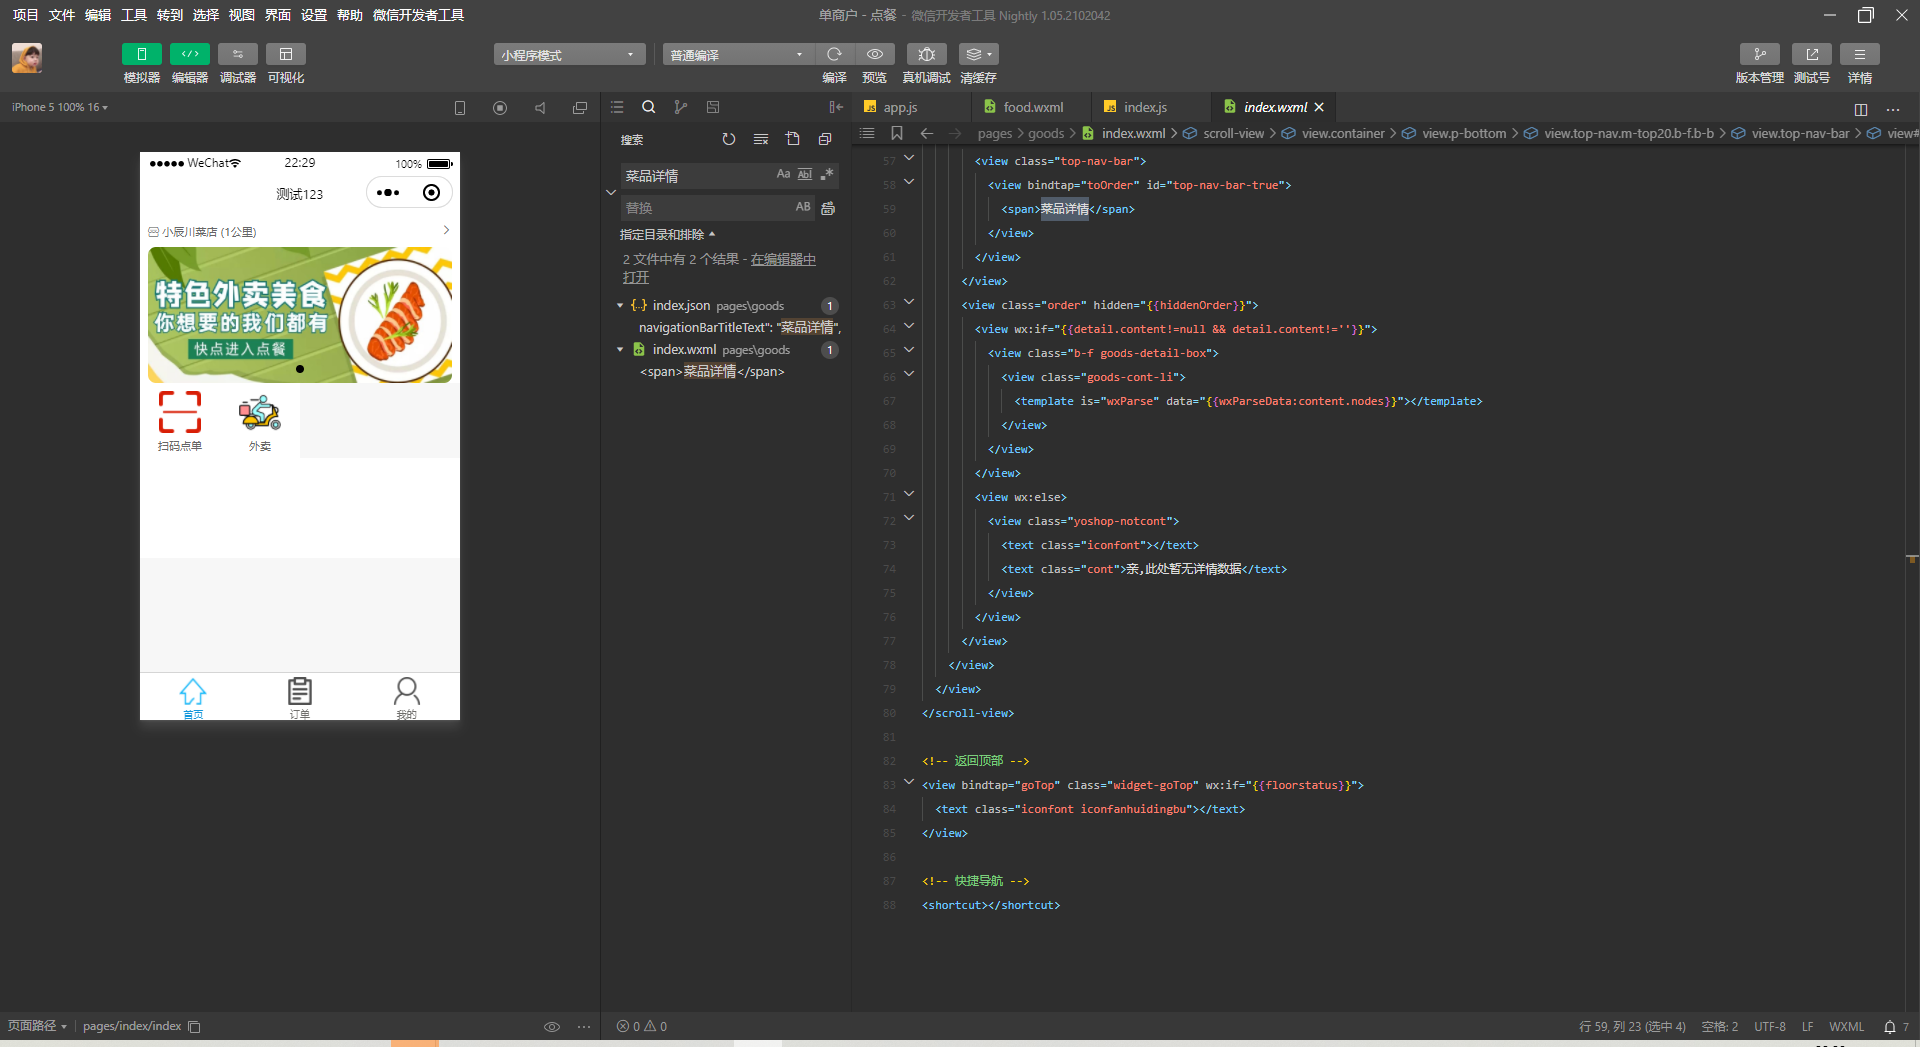The width and height of the screenshot is (1920, 1047).
Task: Click the 测试号 test account icon
Action: click(x=1812, y=54)
